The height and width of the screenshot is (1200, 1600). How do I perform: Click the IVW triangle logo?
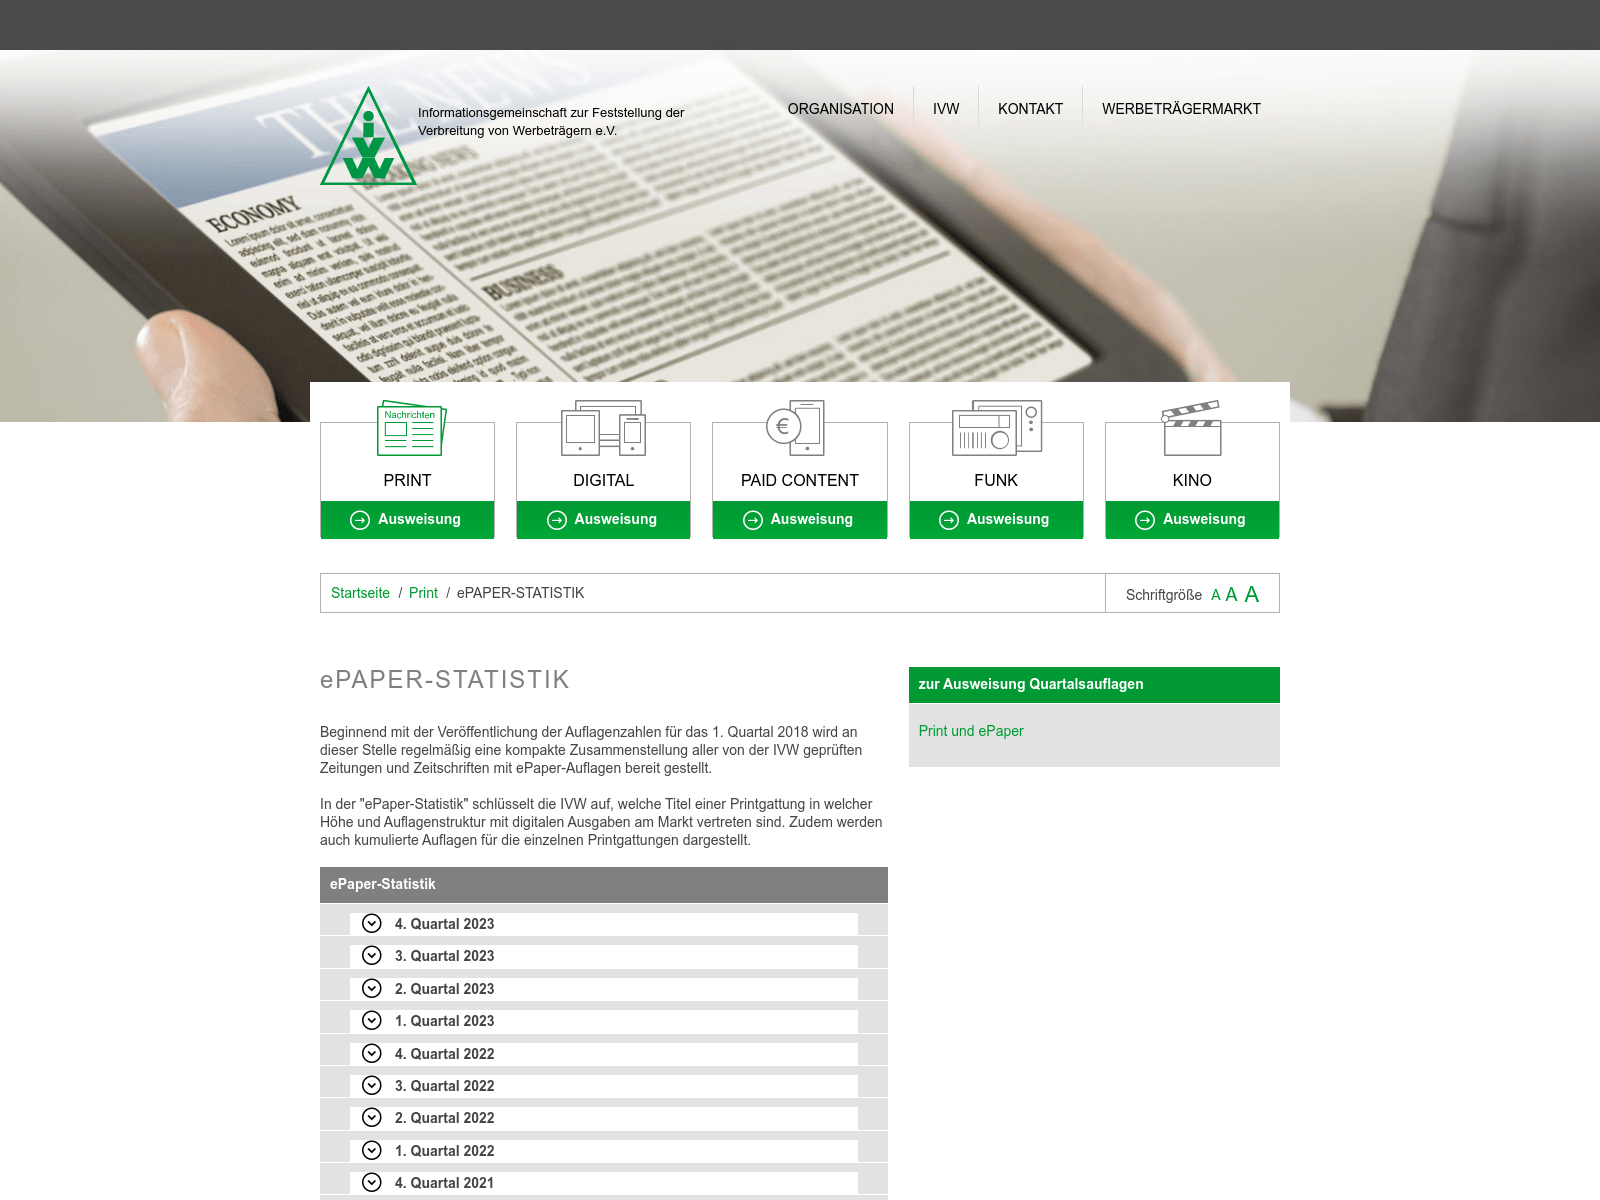[x=368, y=136]
